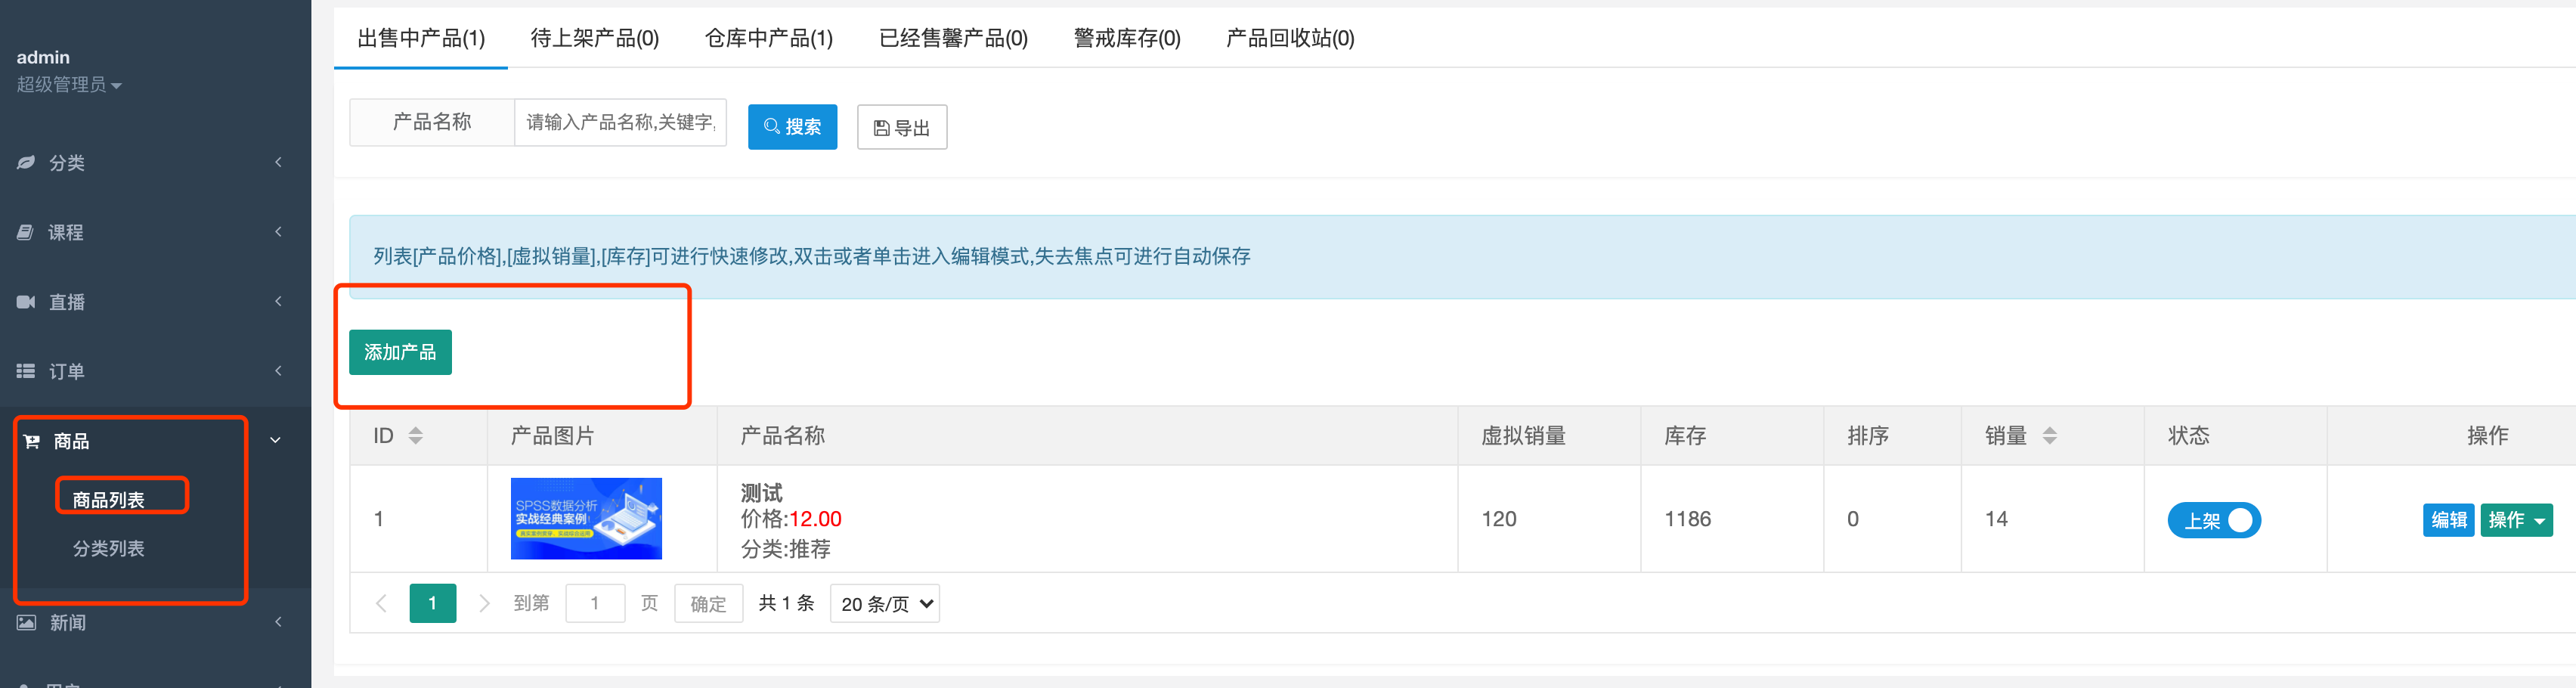
Task: Open the 超级管理员 admin dropdown
Action: point(69,85)
